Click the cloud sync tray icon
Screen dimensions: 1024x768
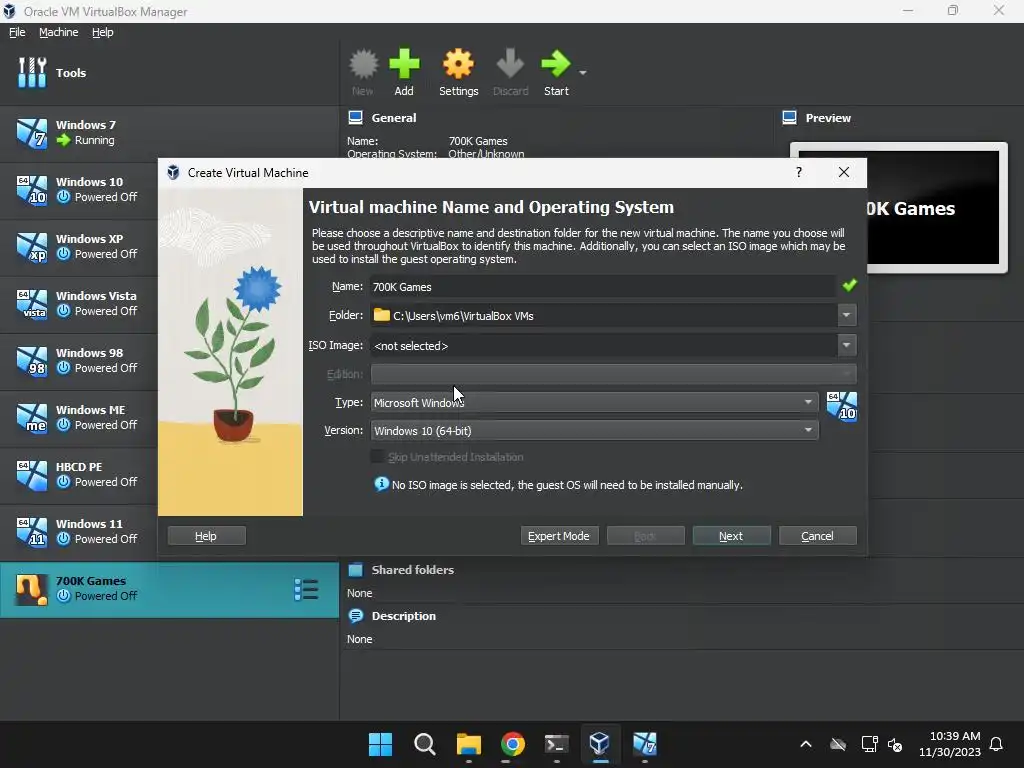(x=838, y=744)
